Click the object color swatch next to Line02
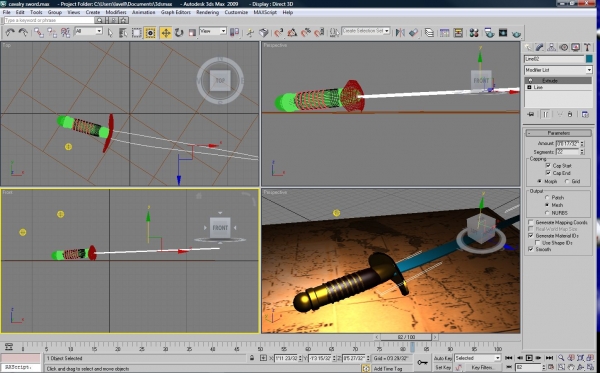Viewport: 600px width, 373px height. pos(589,59)
